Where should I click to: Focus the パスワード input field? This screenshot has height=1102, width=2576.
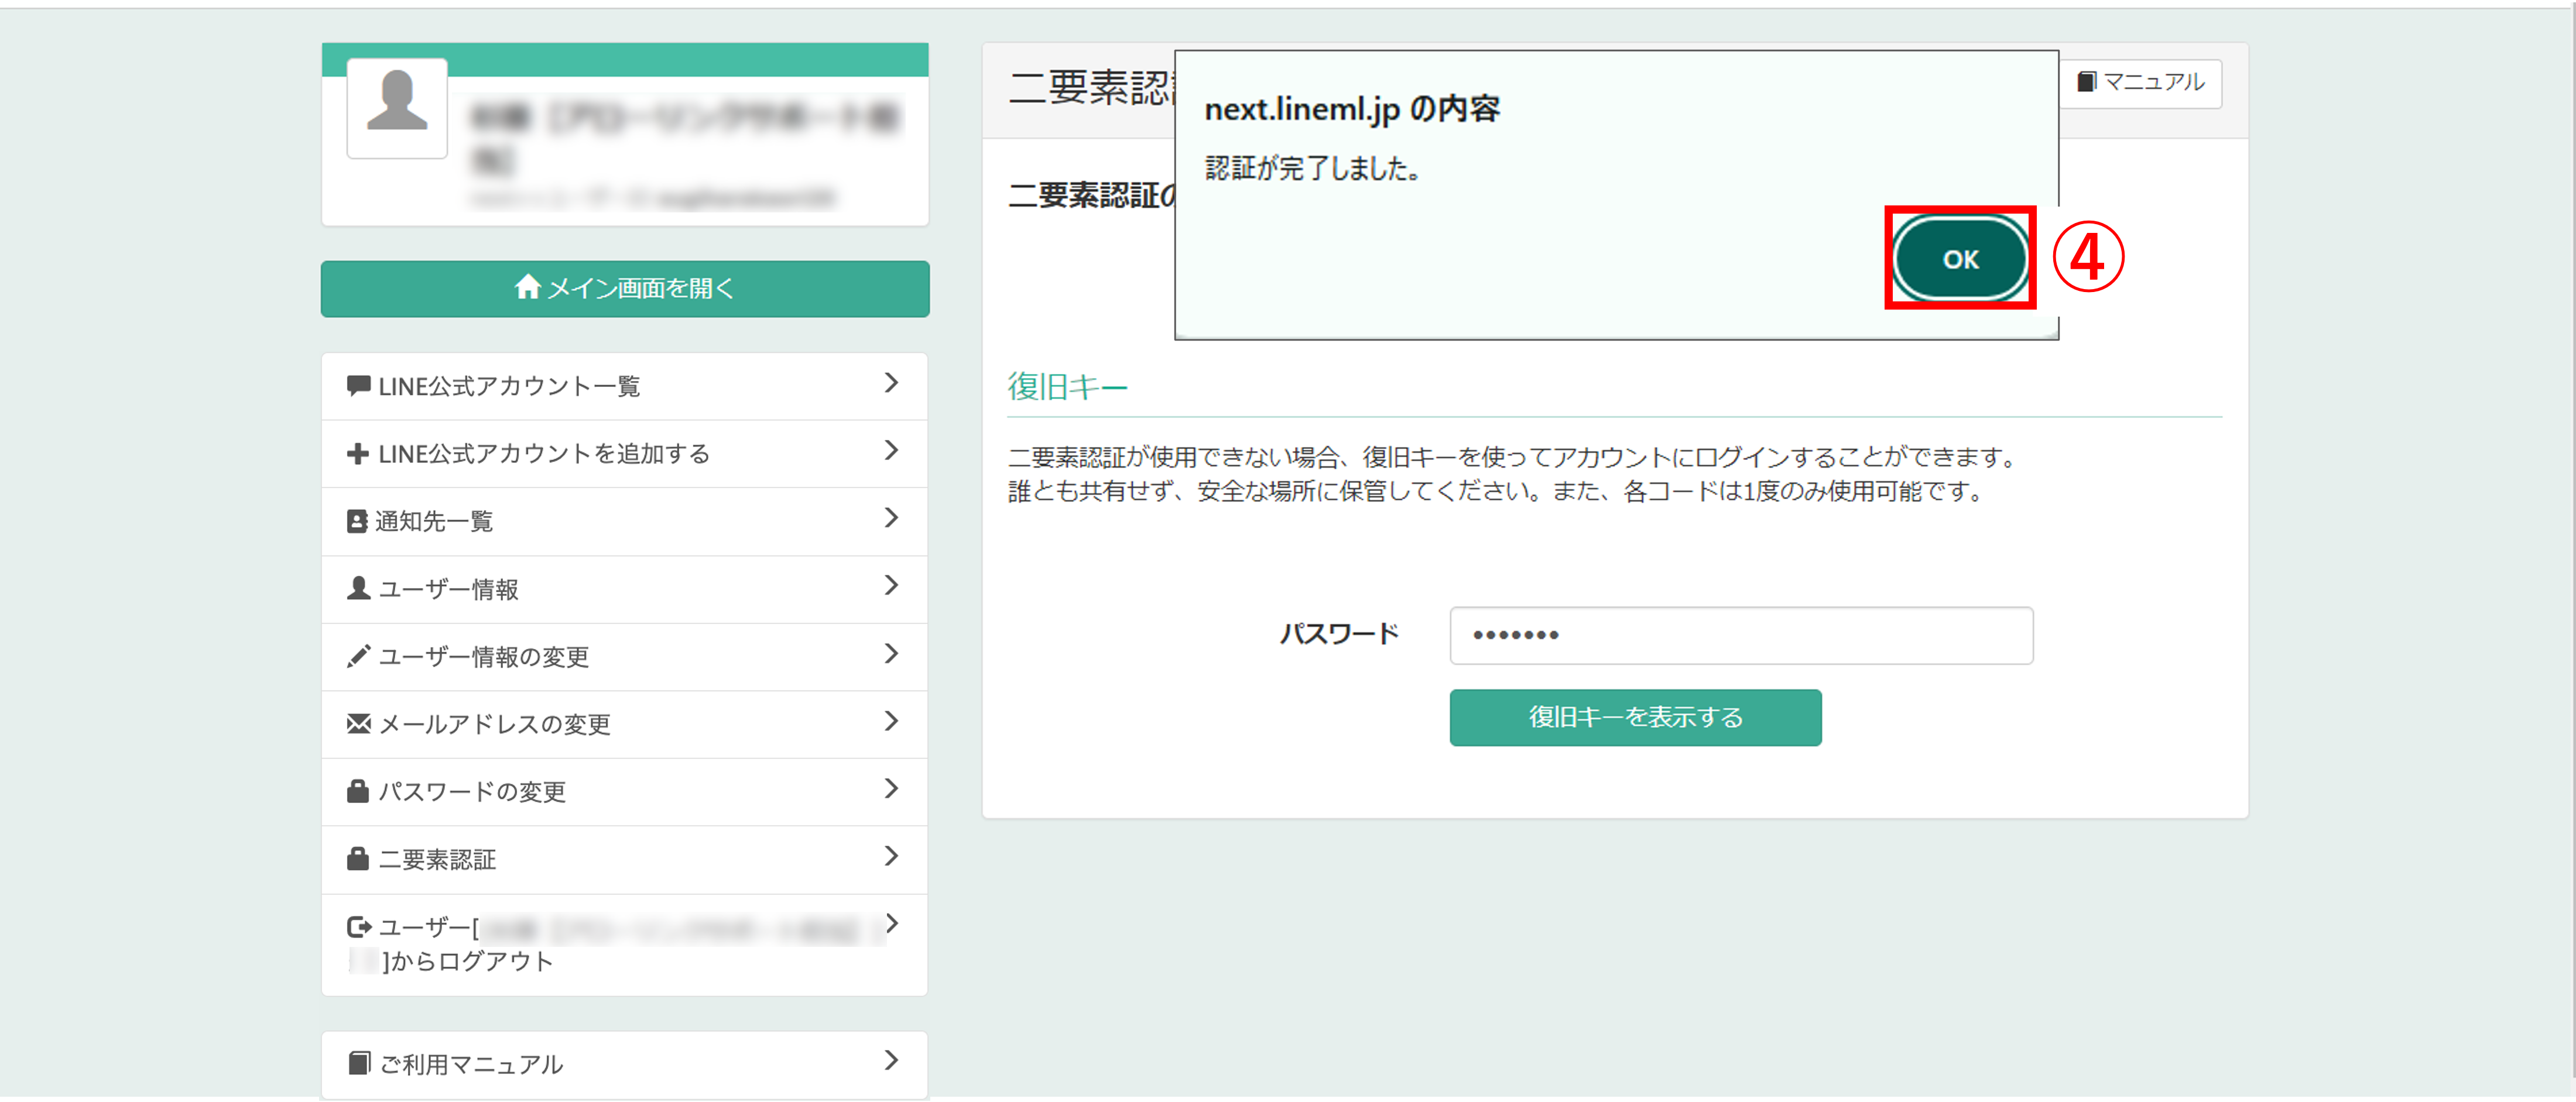[x=1740, y=635]
